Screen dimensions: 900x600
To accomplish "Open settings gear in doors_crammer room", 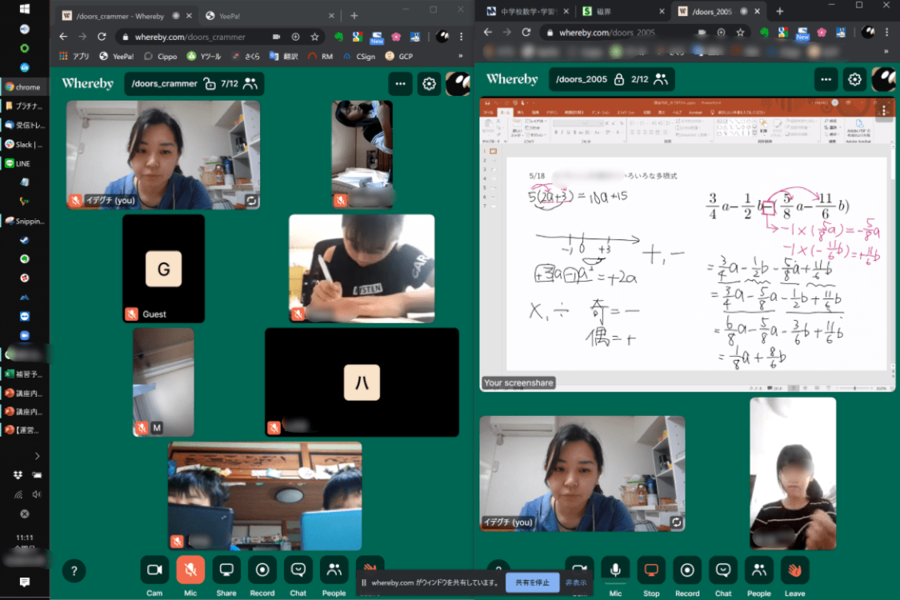I will pyautogui.click(x=429, y=84).
